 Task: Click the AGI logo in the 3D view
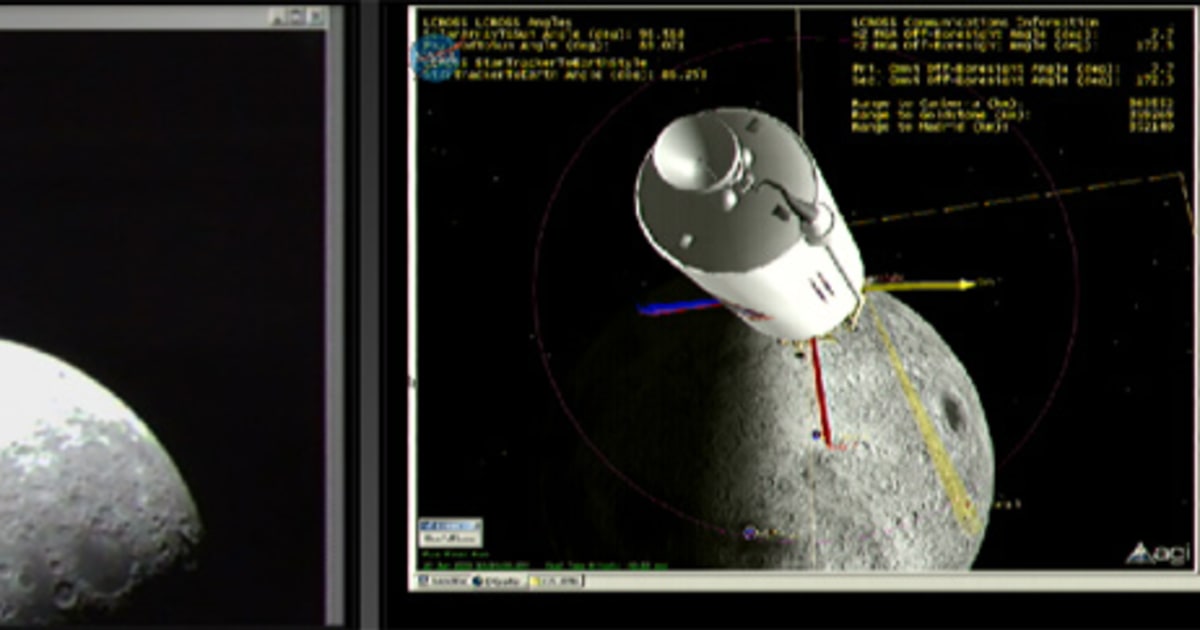pos(1156,552)
